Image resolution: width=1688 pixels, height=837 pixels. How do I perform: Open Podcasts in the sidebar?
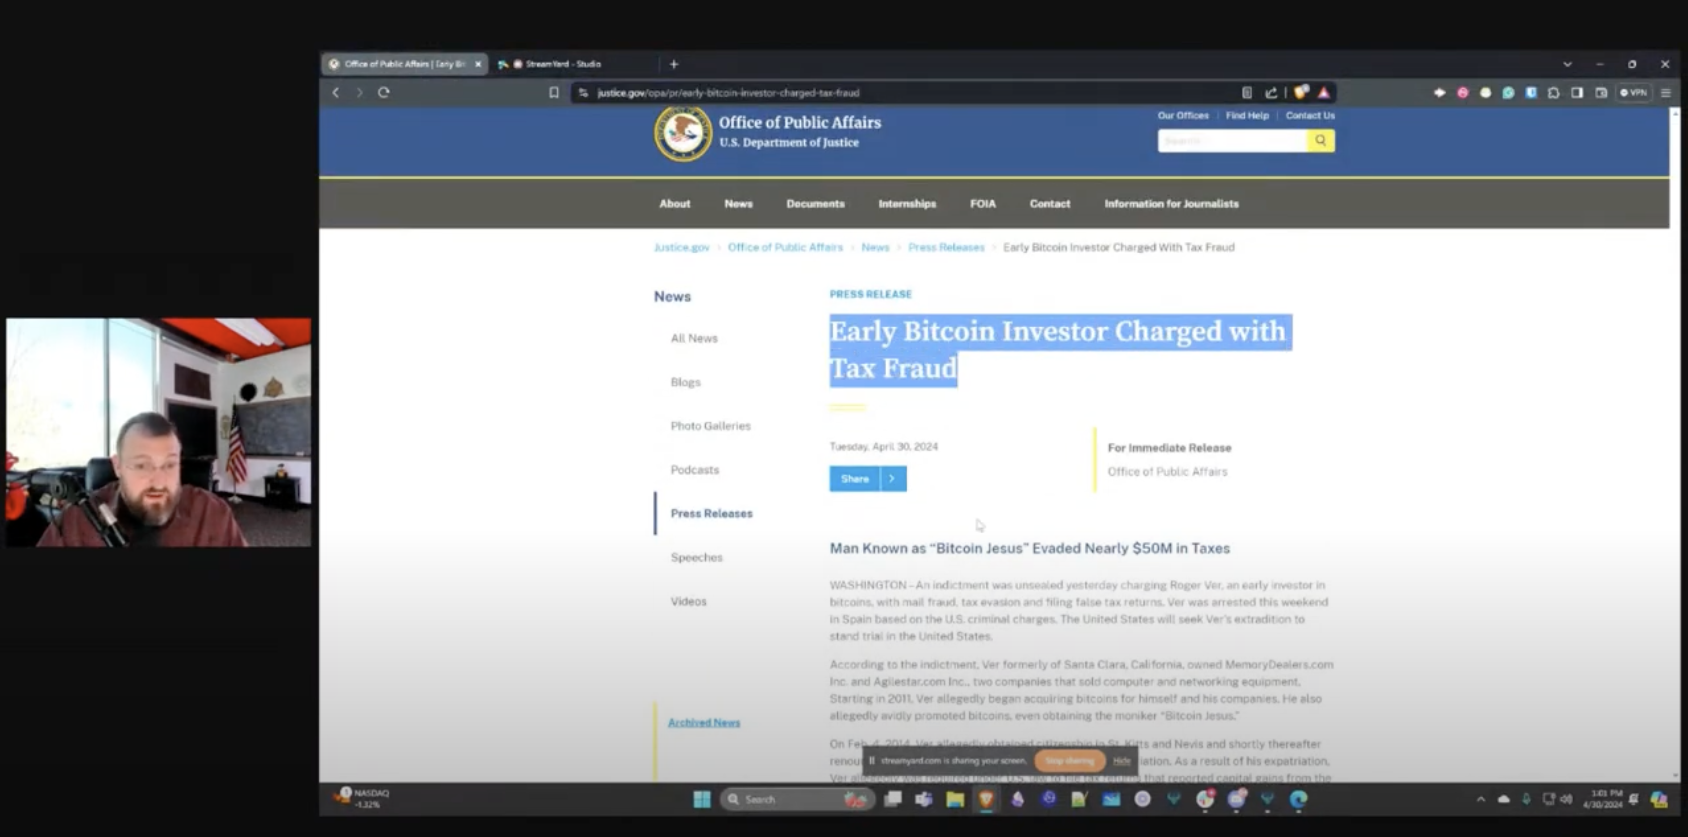click(x=695, y=470)
